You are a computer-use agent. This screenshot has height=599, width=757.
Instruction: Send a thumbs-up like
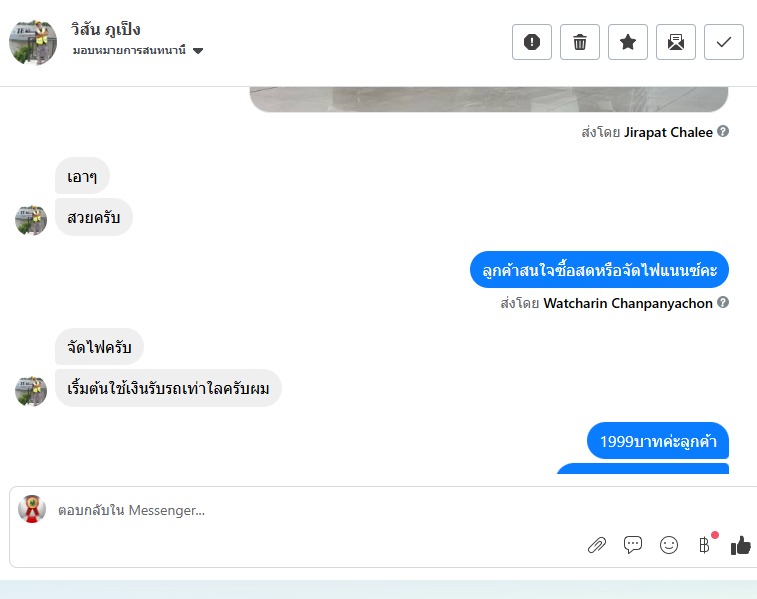tap(741, 545)
